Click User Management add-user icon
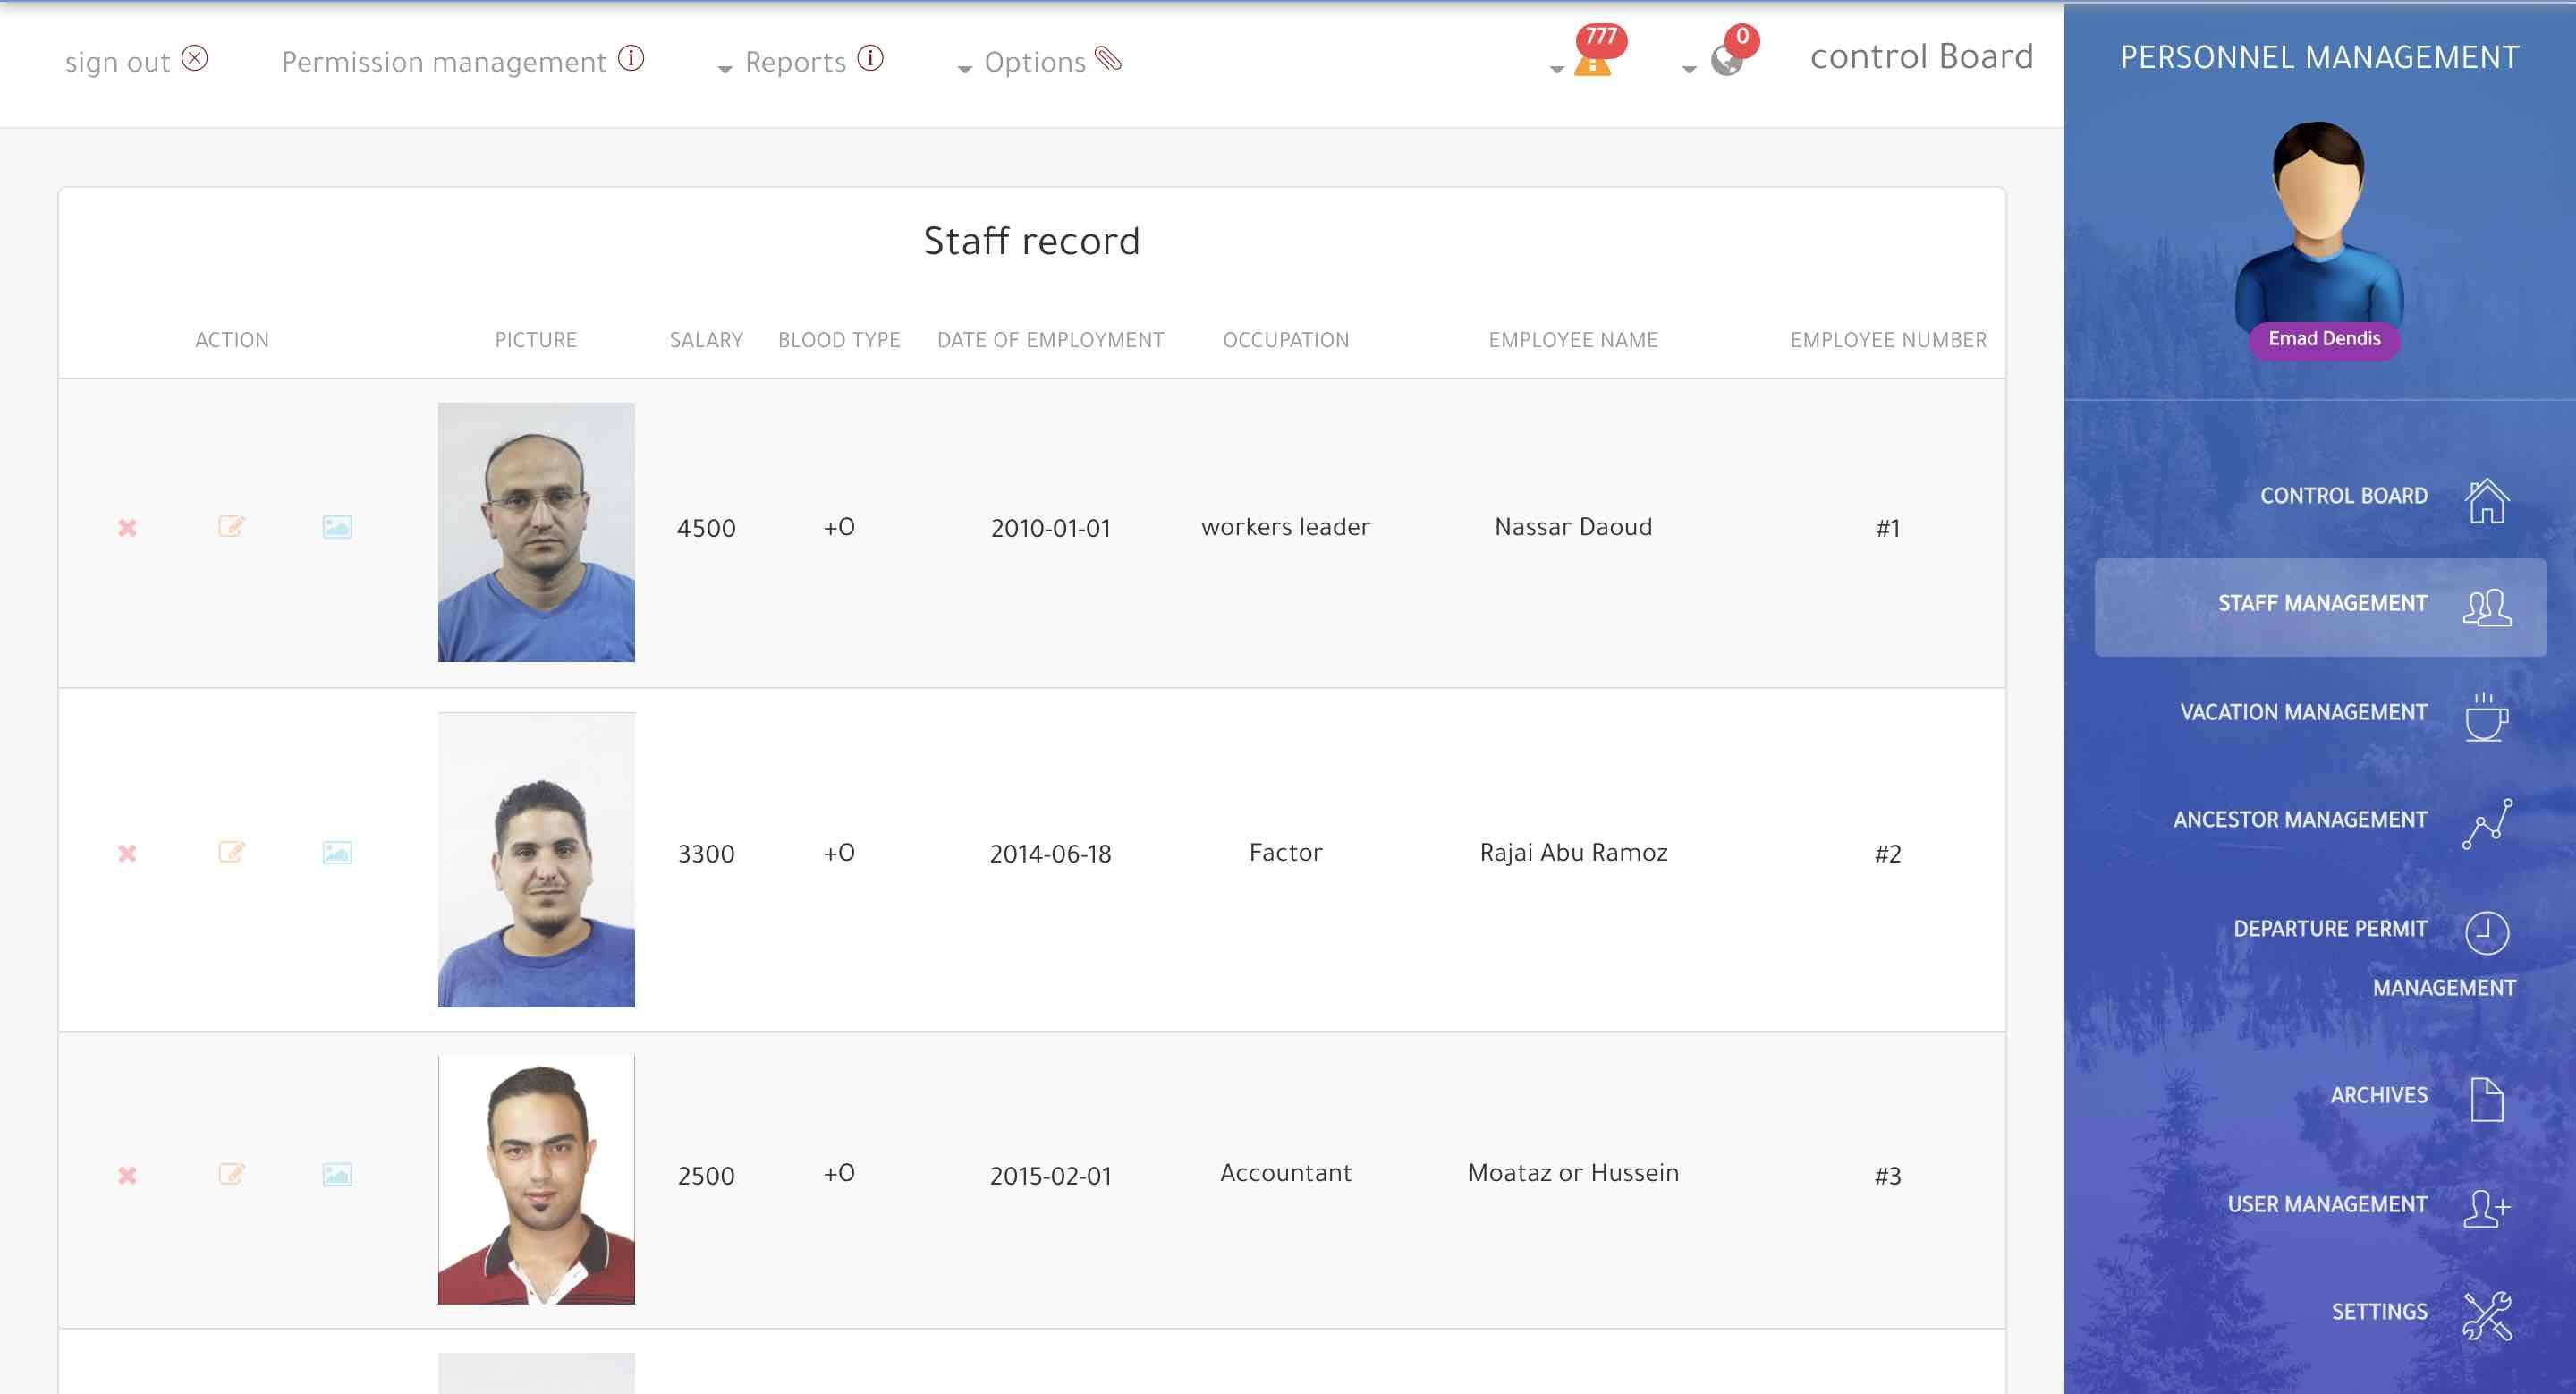 [2486, 1208]
